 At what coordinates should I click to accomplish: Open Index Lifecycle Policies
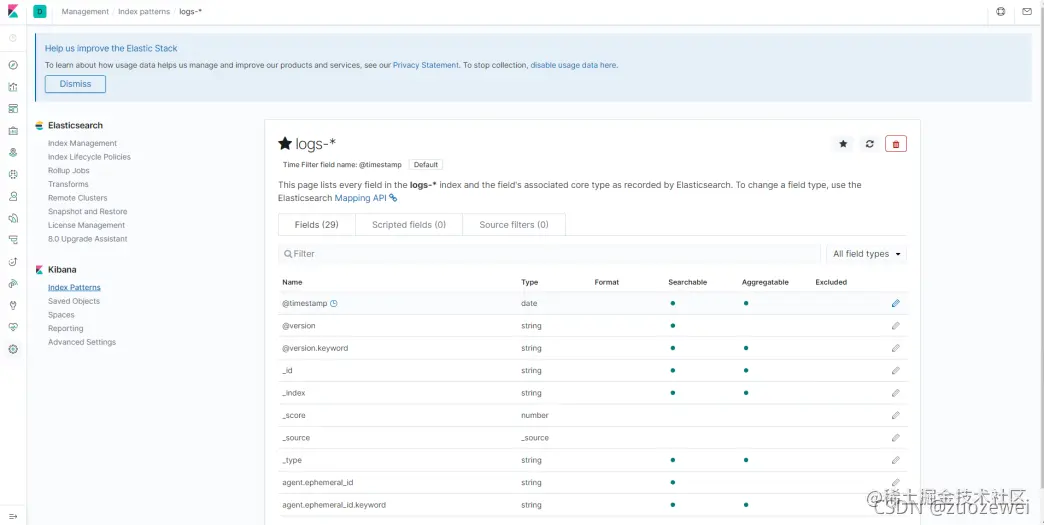click(89, 157)
